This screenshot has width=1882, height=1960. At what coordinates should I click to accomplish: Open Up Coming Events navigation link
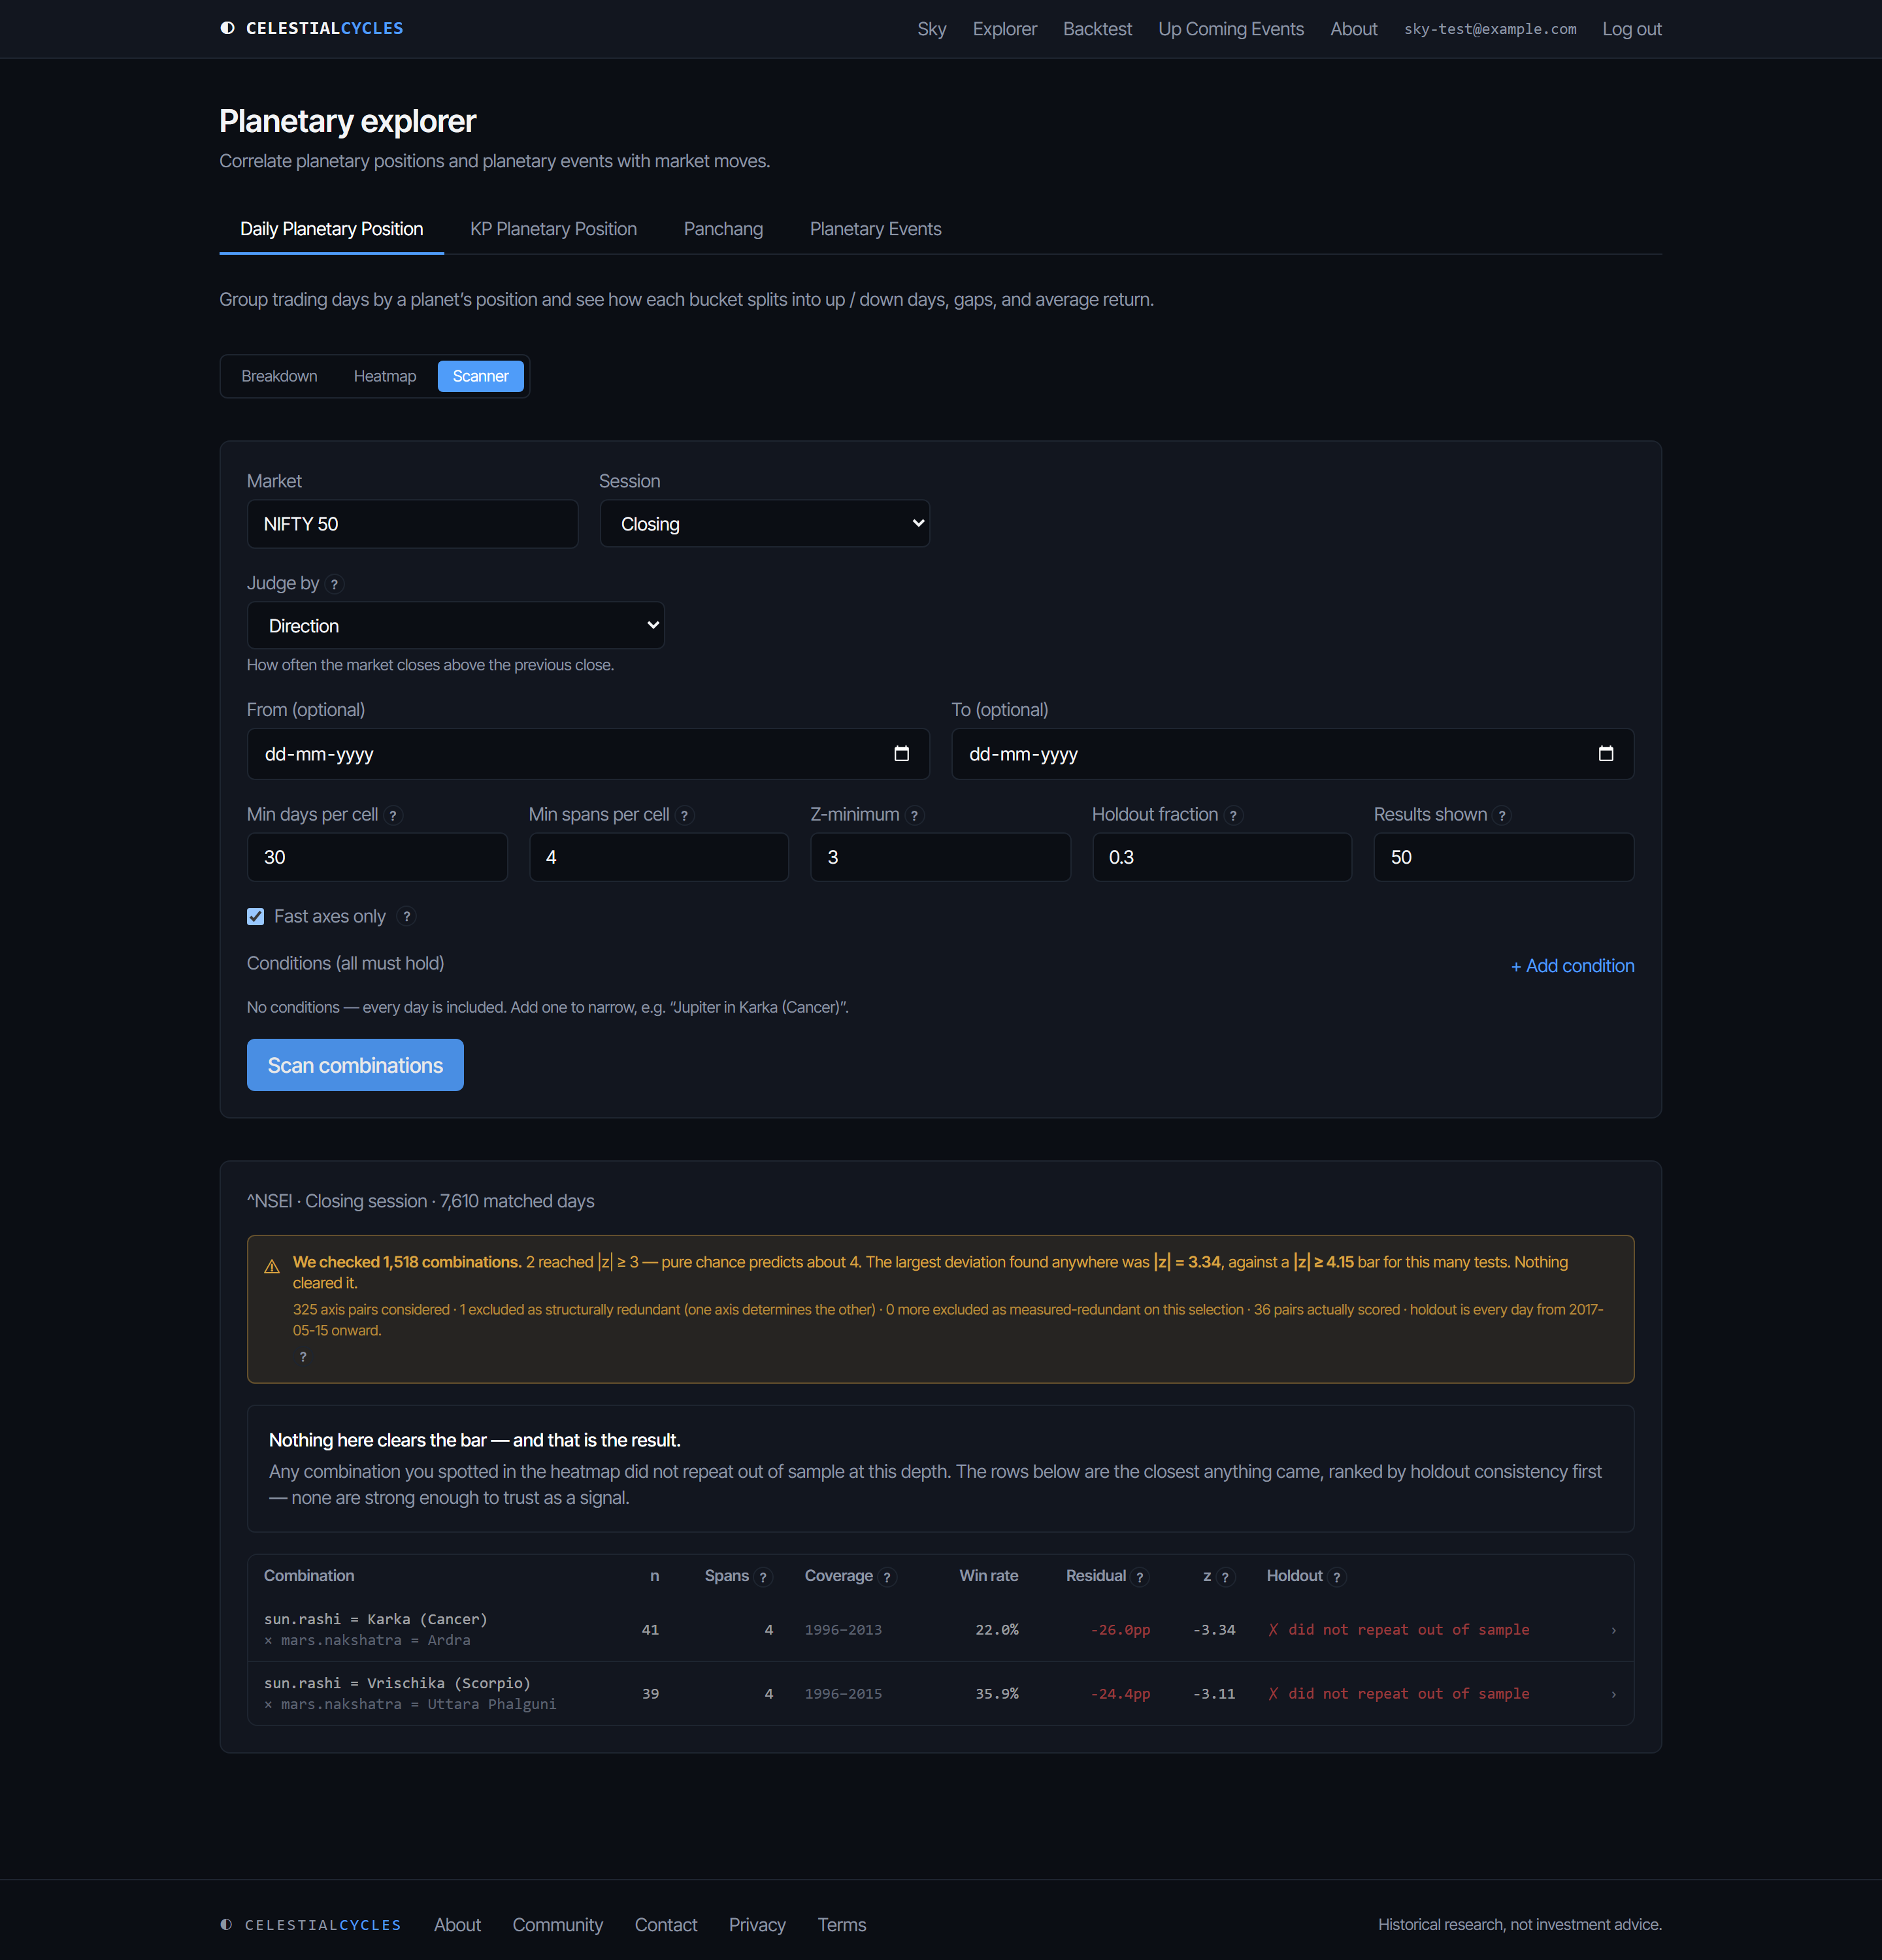(x=1230, y=29)
